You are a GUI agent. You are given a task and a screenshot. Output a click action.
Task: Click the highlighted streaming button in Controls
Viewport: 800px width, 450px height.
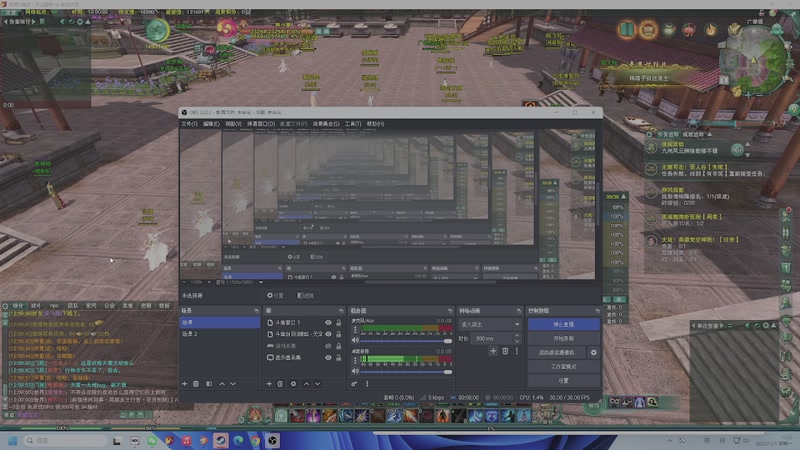[564, 324]
